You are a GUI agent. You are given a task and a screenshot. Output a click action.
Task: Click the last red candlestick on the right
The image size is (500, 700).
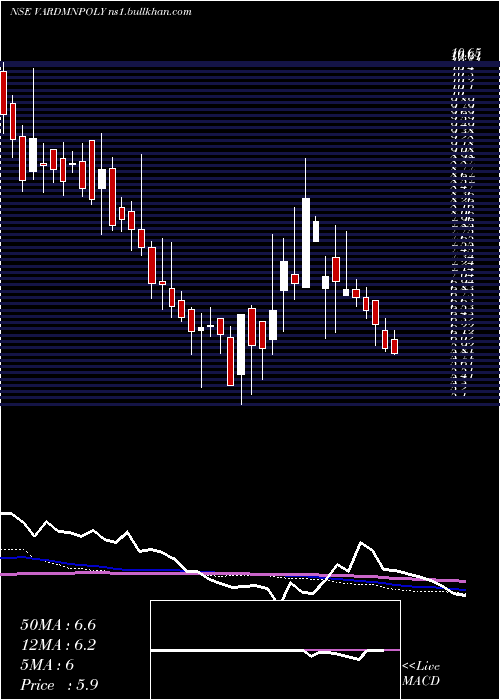pyautogui.click(x=394, y=346)
